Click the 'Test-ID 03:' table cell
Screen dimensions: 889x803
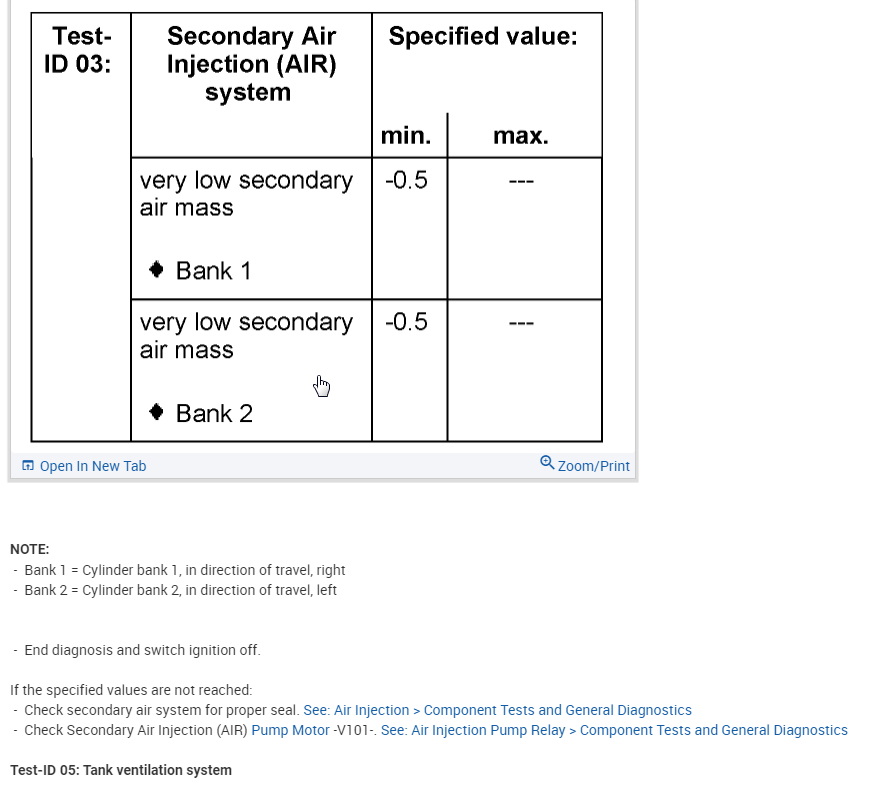tap(82, 50)
